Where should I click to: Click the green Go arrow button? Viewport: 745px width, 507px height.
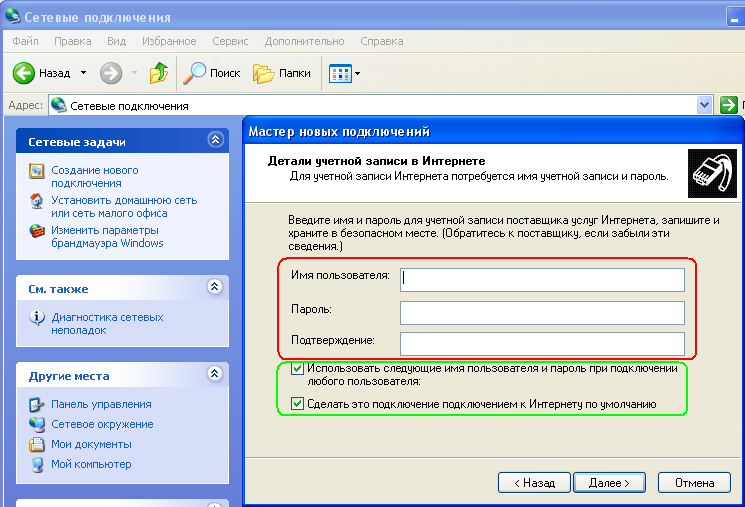(x=728, y=105)
